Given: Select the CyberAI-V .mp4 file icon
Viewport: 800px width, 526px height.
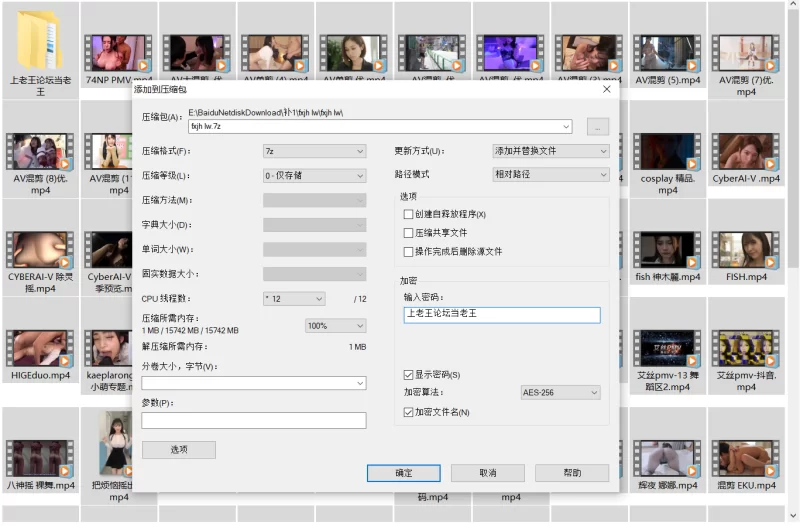Looking at the screenshot, I should coord(745,150).
